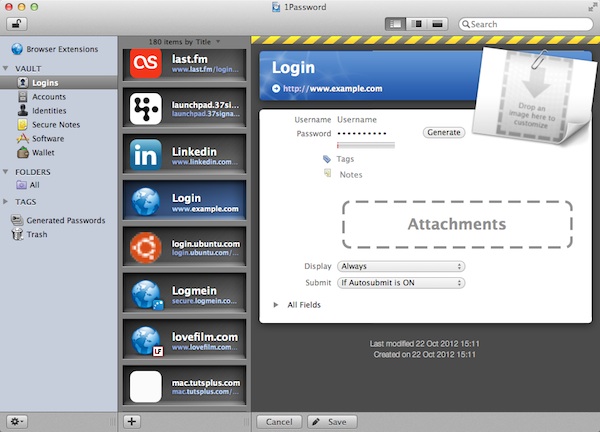Select the mac.tutsplus.com login entry
Image resolution: width=600 pixels, height=432 pixels.
184,386
